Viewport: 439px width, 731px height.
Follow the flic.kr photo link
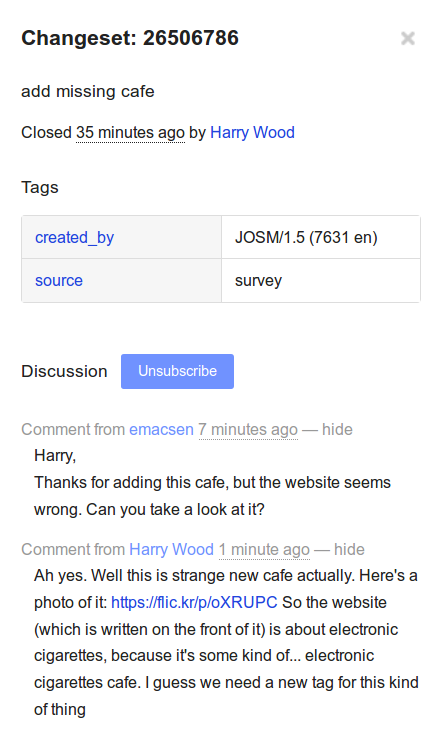click(194, 602)
